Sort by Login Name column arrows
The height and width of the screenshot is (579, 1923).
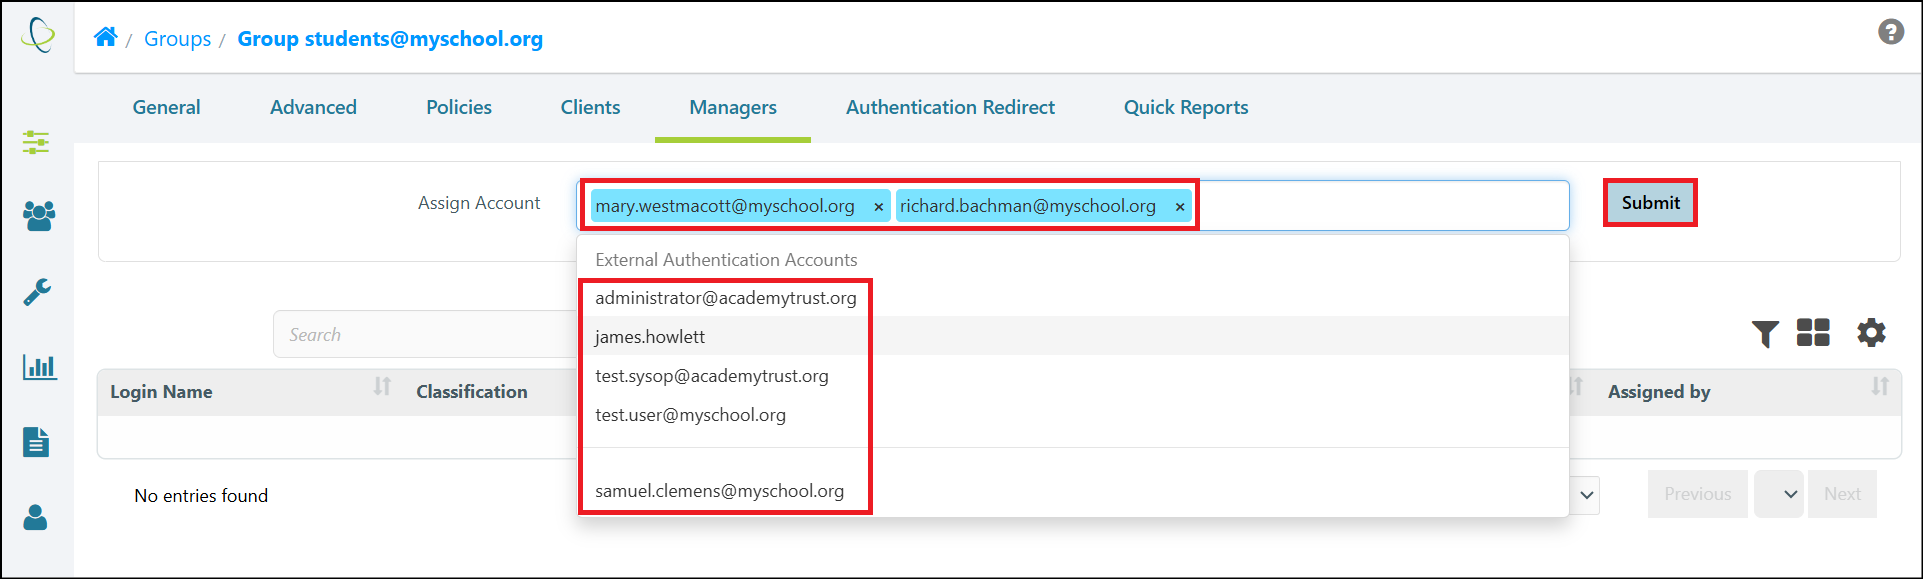pyautogui.click(x=382, y=386)
